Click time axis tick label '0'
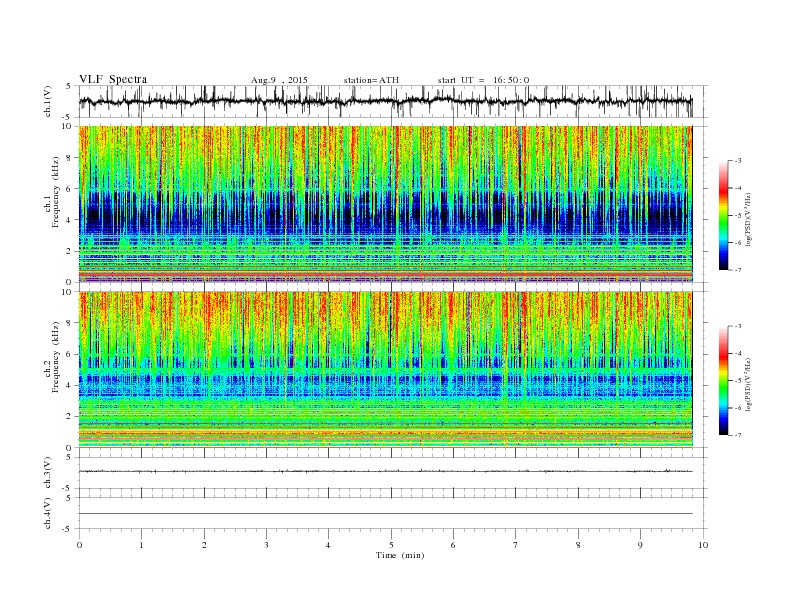This screenshot has height=612, width=792. [79, 545]
